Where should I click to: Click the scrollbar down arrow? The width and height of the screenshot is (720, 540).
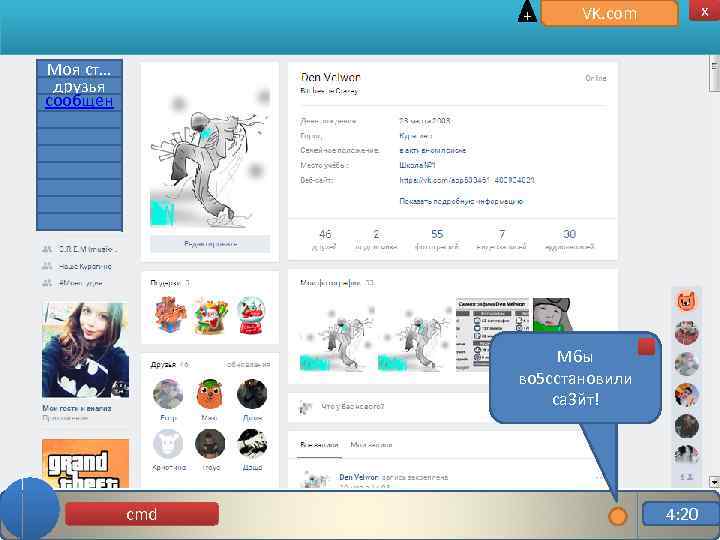[714, 481]
